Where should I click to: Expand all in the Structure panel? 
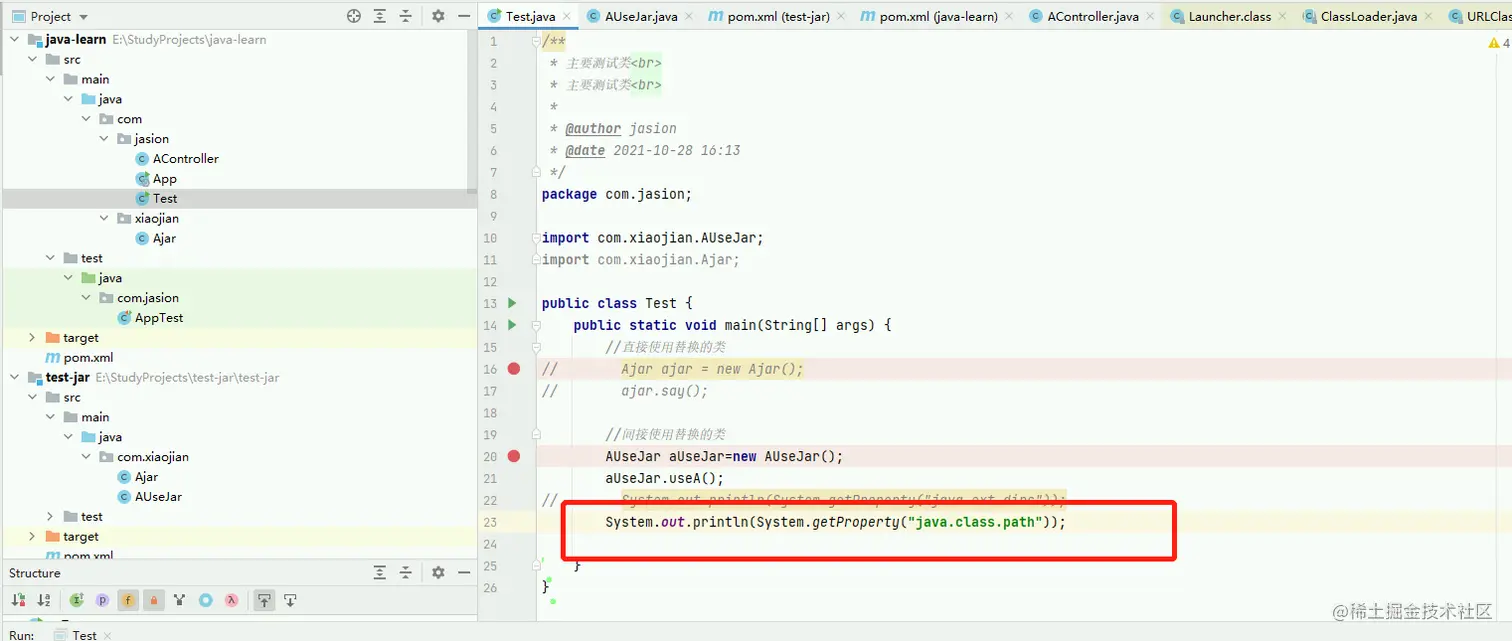point(380,573)
